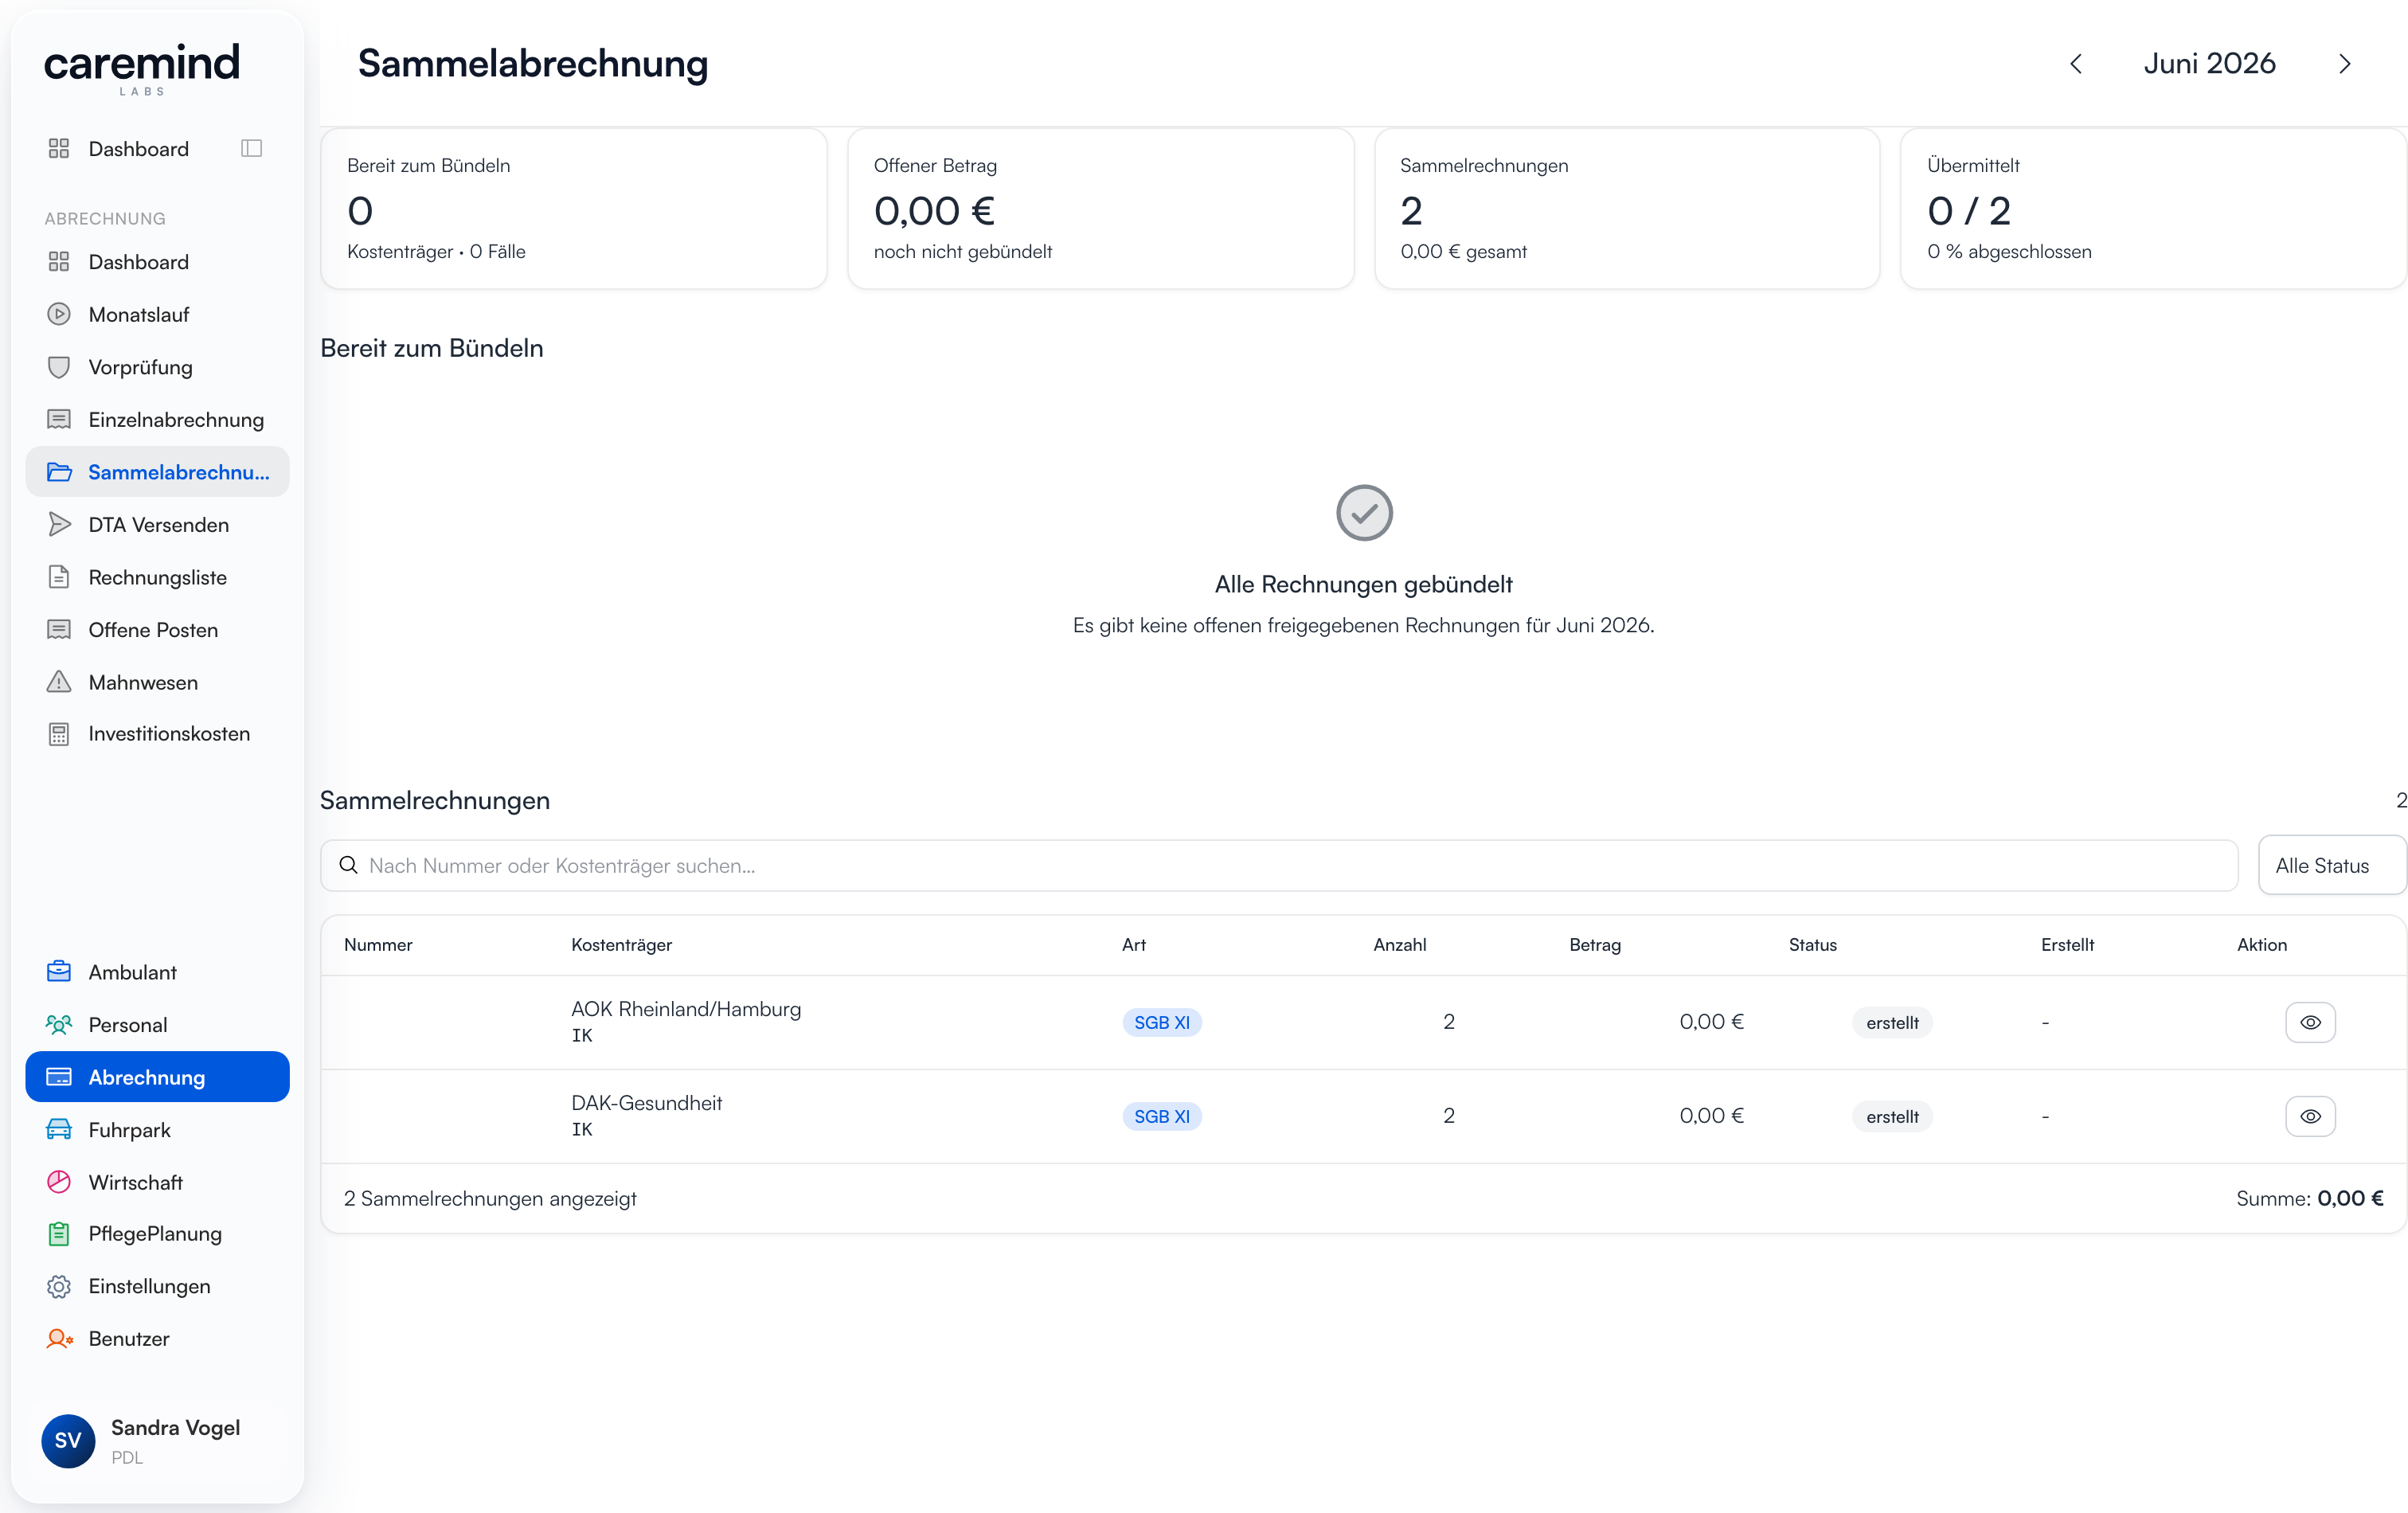Advance to the month after Juni 2026

(2344, 64)
